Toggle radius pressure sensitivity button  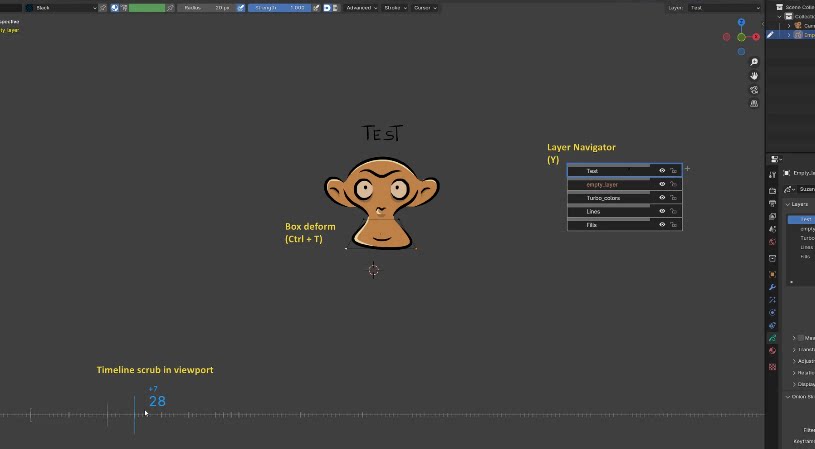[x=241, y=8]
